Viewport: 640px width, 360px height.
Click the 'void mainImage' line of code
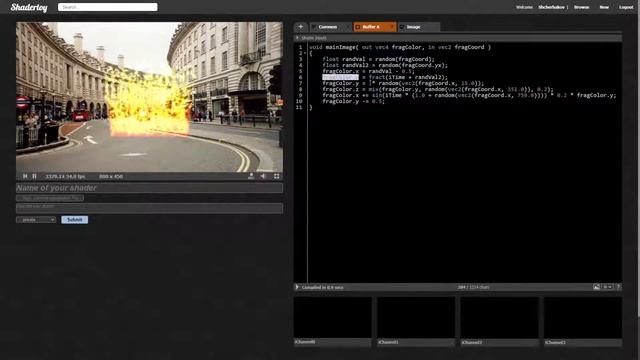tap(400, 47)
